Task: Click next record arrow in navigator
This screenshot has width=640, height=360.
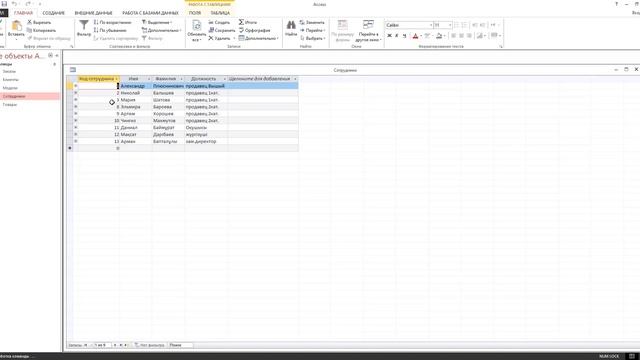Action: [x=116, y=345]
